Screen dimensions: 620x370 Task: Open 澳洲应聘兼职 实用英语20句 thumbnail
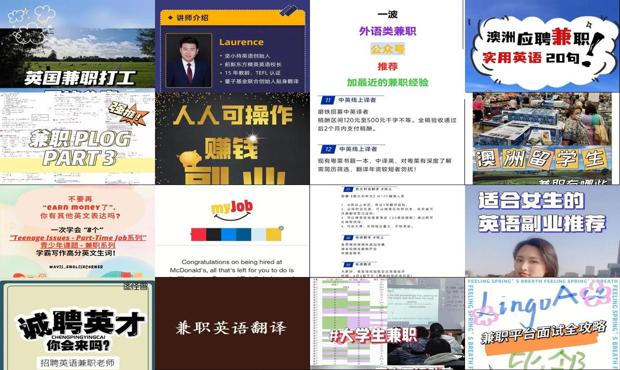(542, 45)
